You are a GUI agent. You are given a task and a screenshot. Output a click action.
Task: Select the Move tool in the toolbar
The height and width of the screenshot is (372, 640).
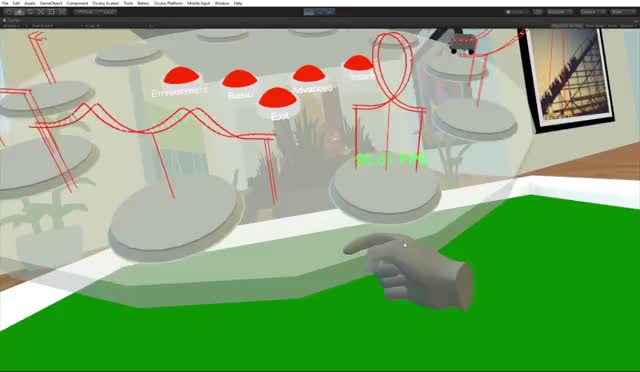[x=20, y=12]
